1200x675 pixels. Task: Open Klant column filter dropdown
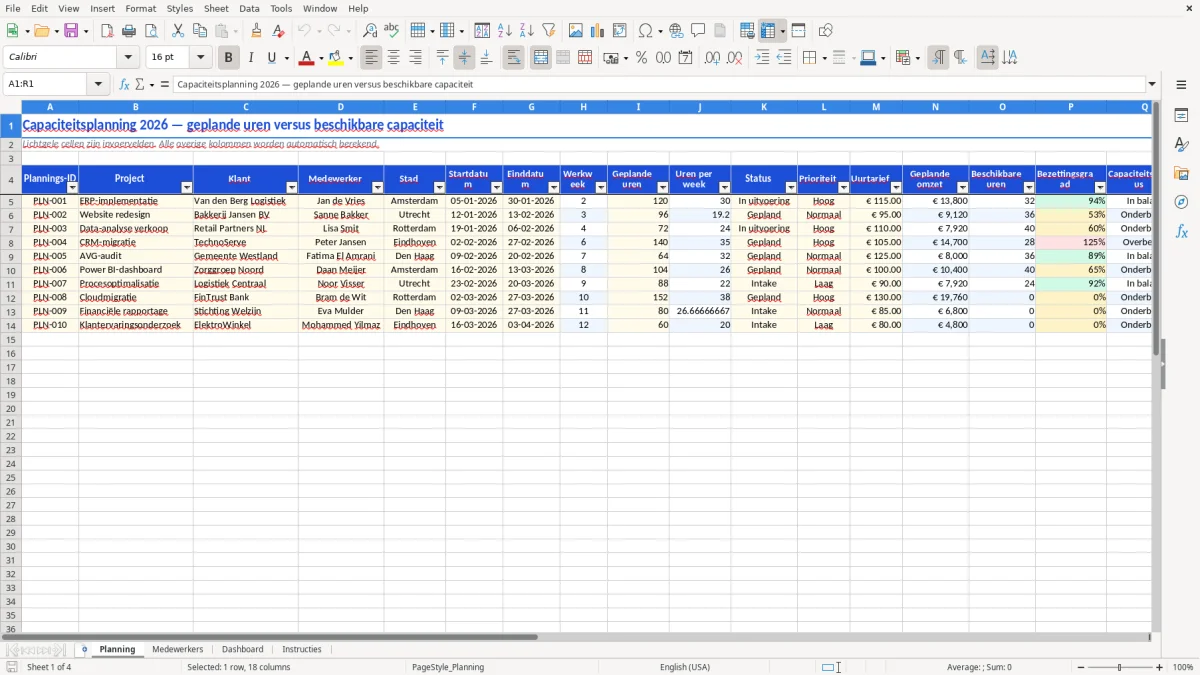coord(292,188)
